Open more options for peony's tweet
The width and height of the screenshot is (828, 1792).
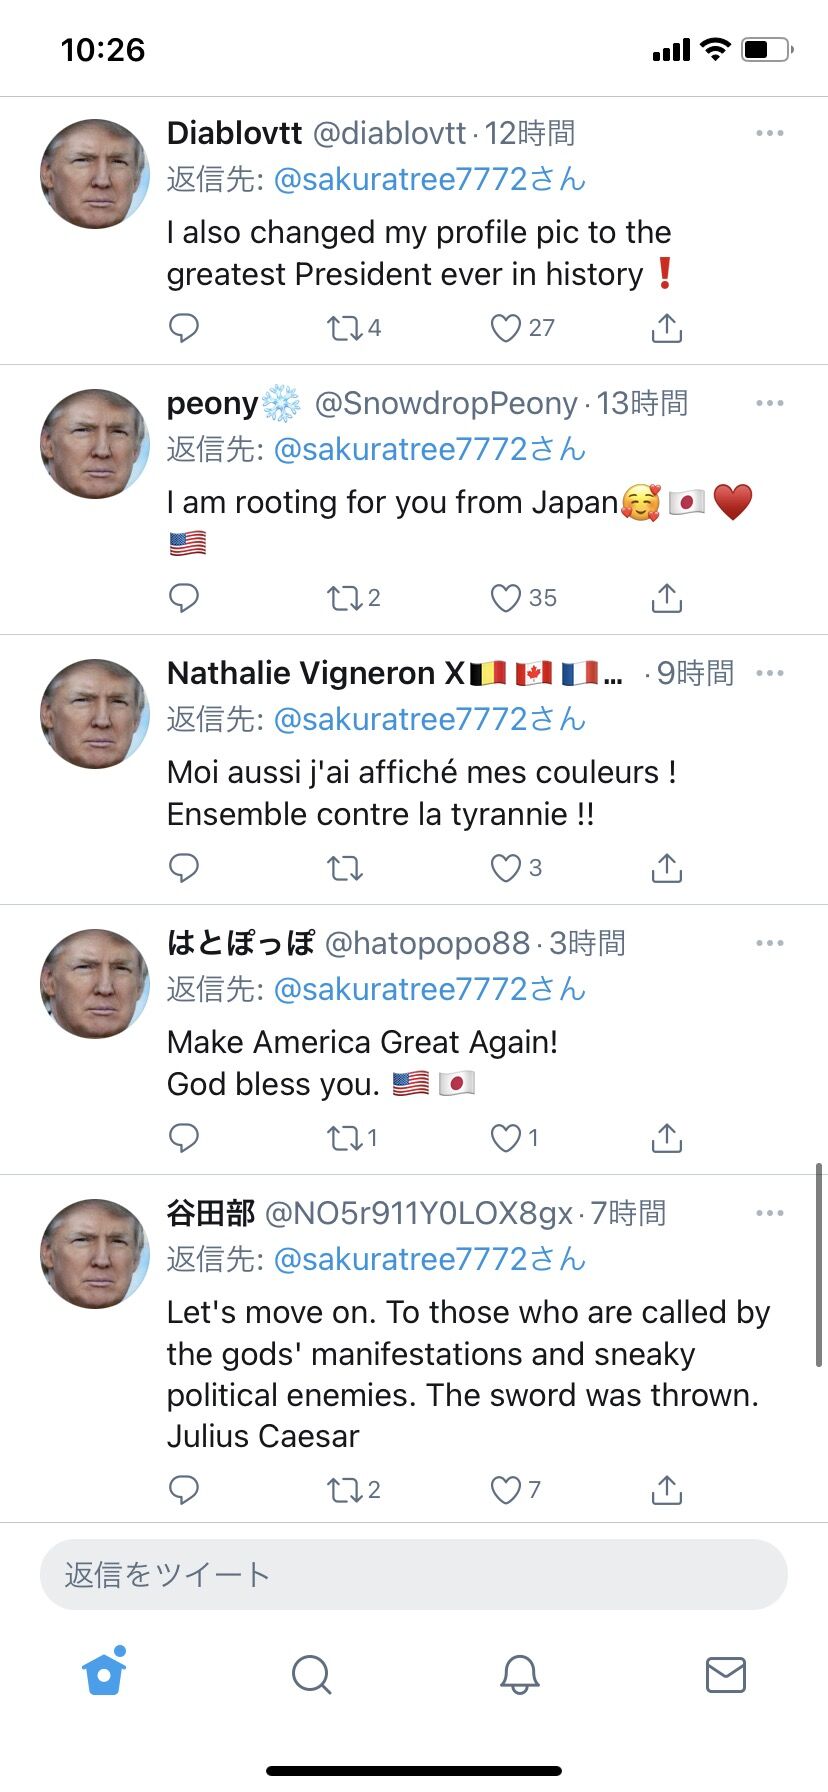pos(770,403)
